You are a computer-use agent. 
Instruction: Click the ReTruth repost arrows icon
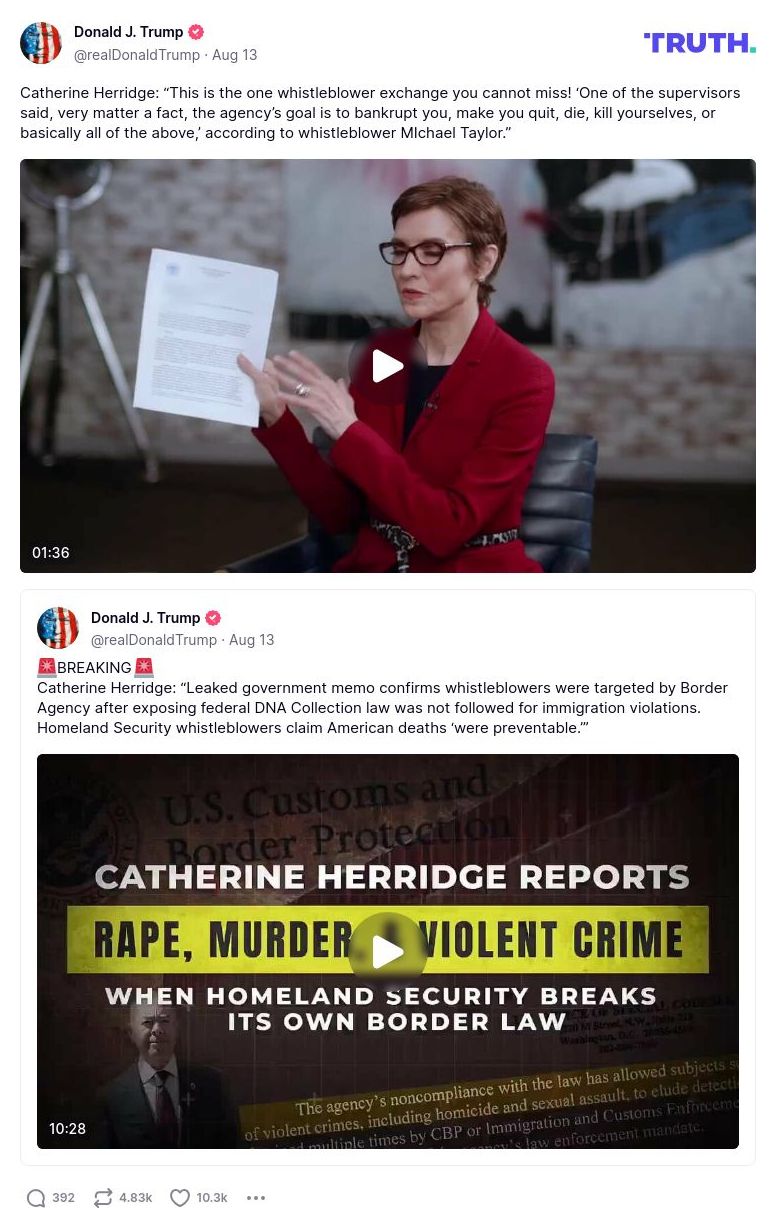tap(103, 1198)
